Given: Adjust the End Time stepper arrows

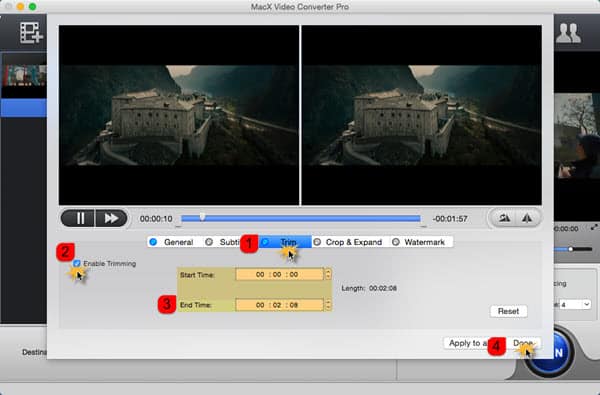Looking at the screenshot, I should 328,305.
